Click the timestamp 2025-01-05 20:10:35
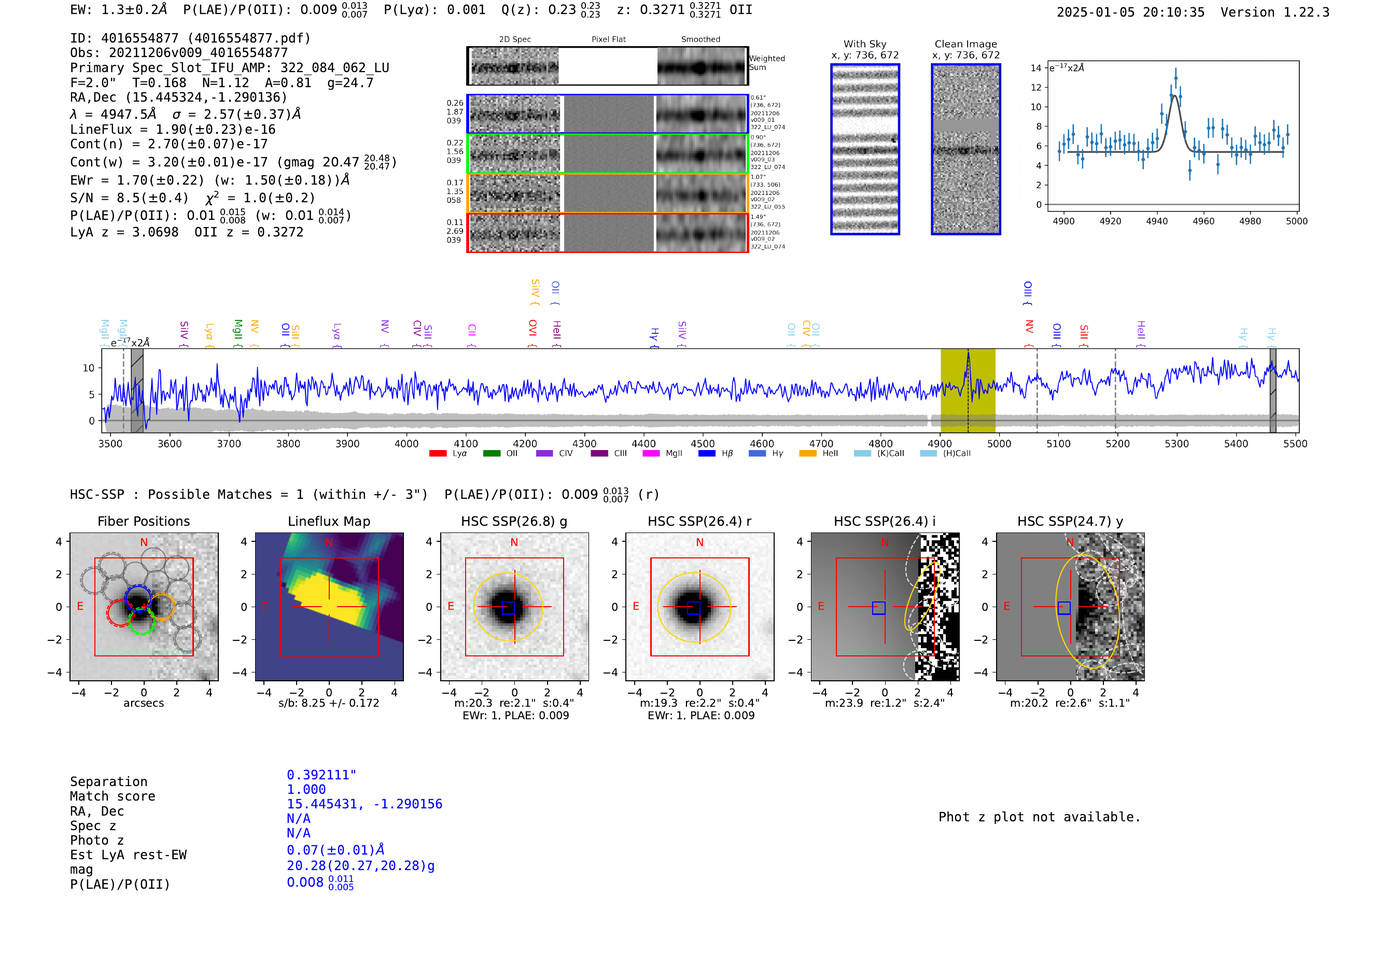Viewport: 1400px width, 953px height. pyautogui.click(x=1130, y=12)
